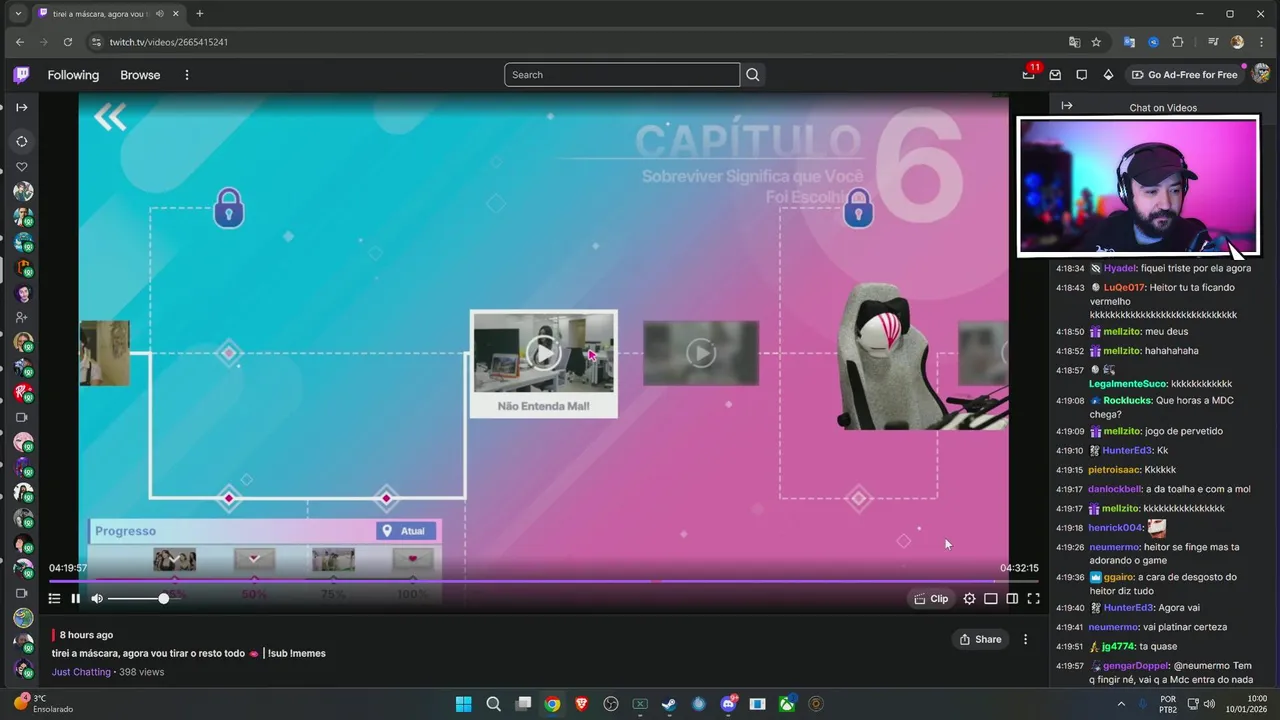Click Go Ad-Free for Free button
This screenshot has height=720, width=1280.
(1184, 75)
